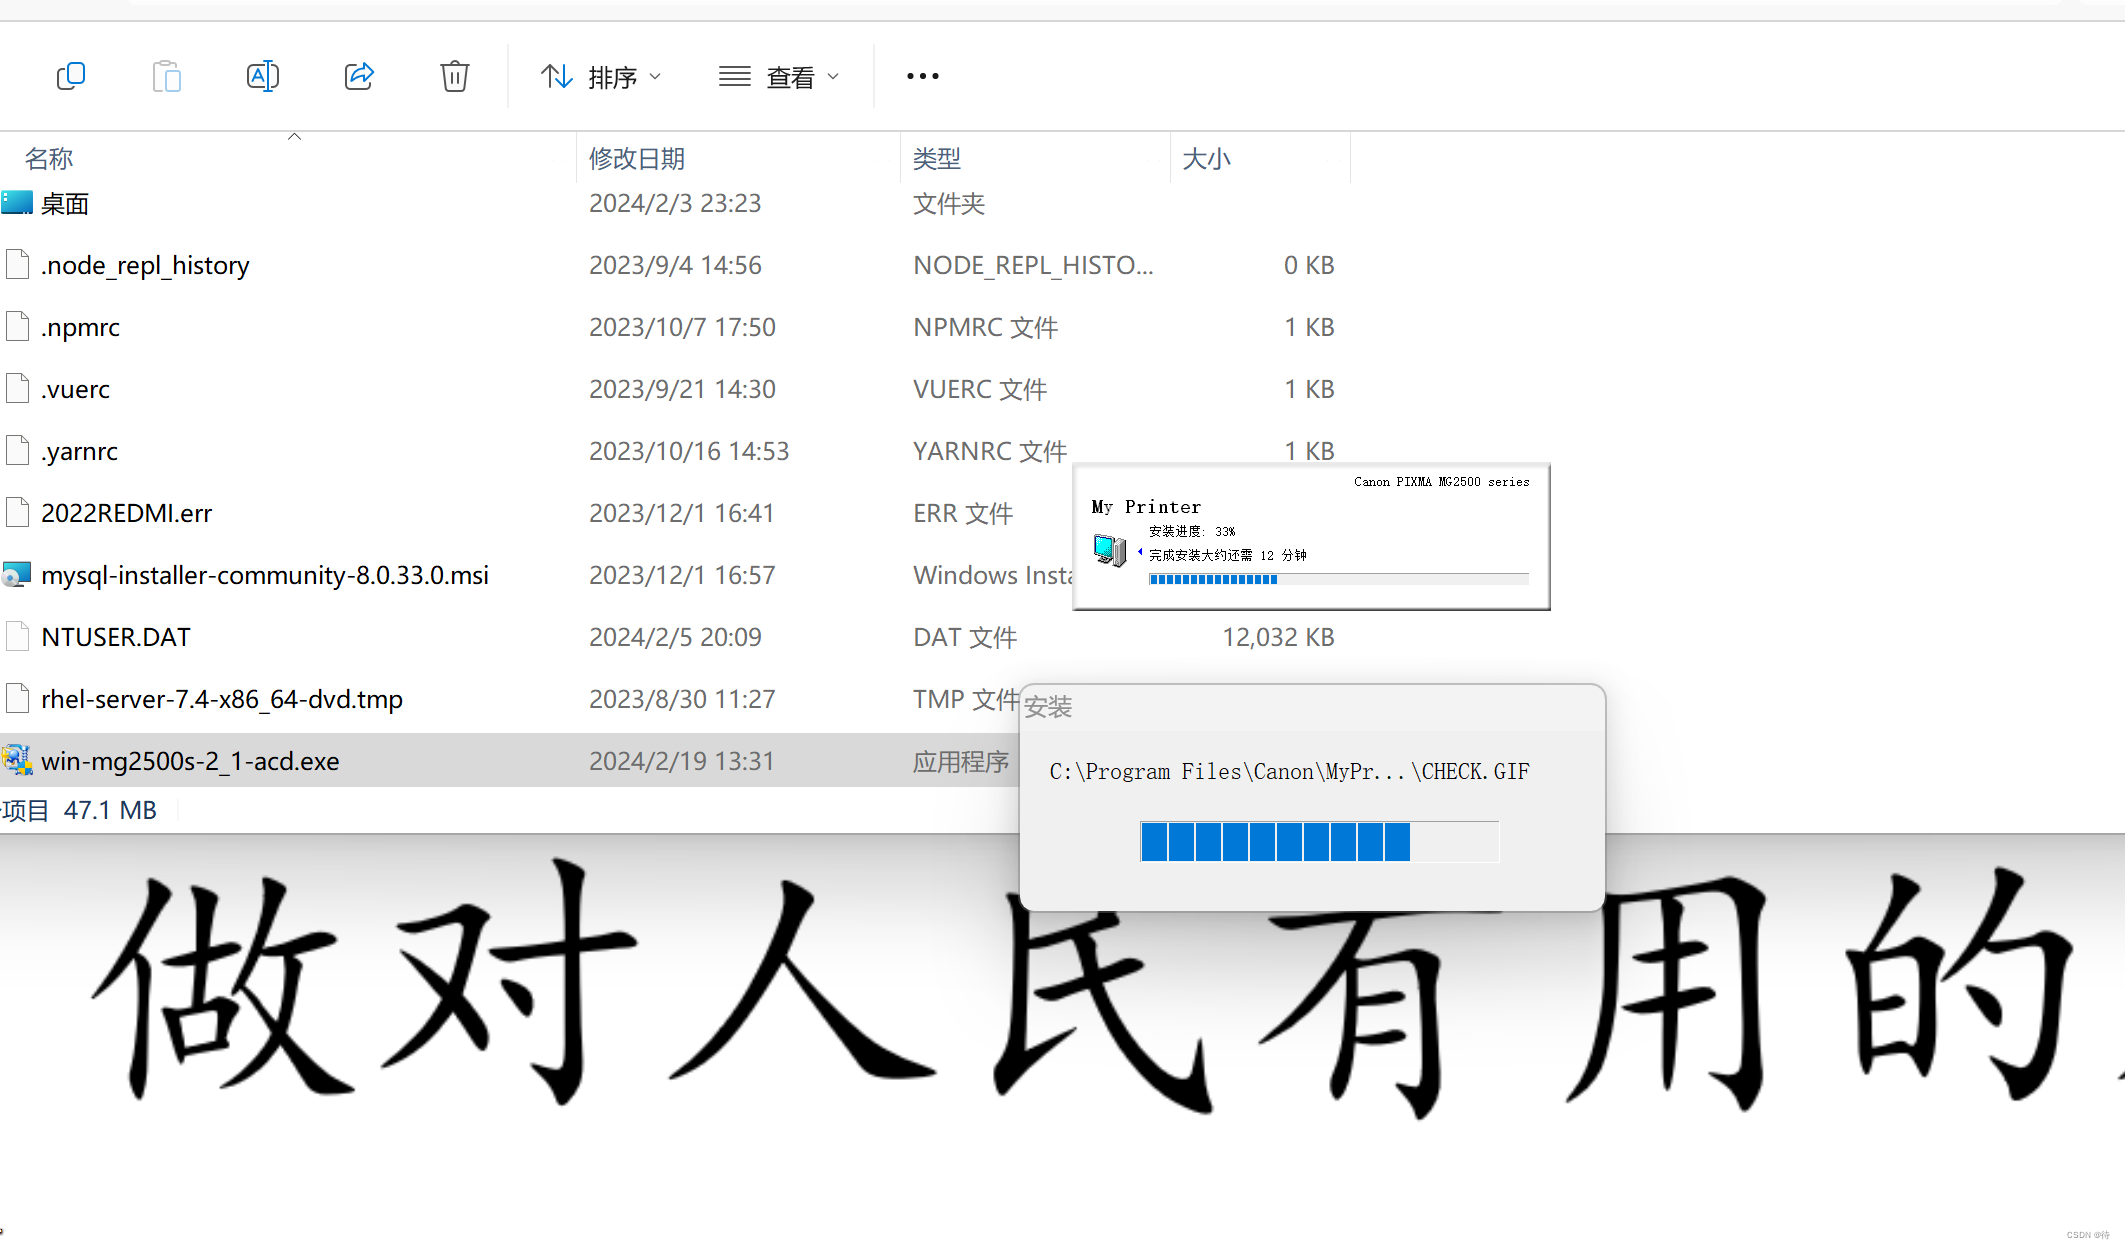This screenshot has width=2125, height=1249.
Task: Click the .node_repl_history file
Action: tap(145, 265)
